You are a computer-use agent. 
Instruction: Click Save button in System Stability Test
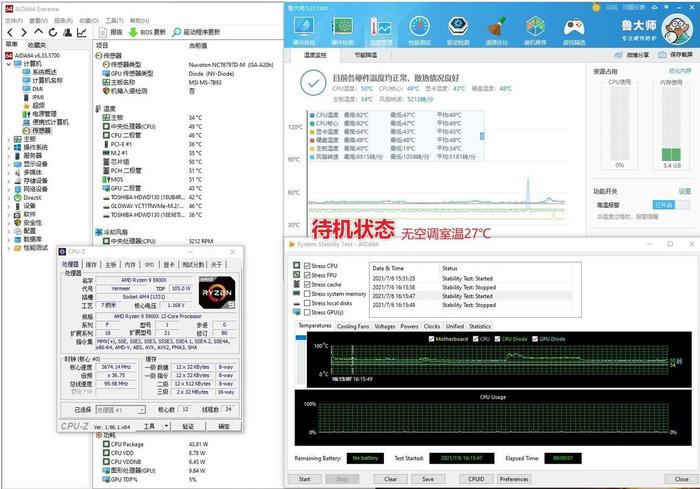pyautogui.click(x=428, y=479)
